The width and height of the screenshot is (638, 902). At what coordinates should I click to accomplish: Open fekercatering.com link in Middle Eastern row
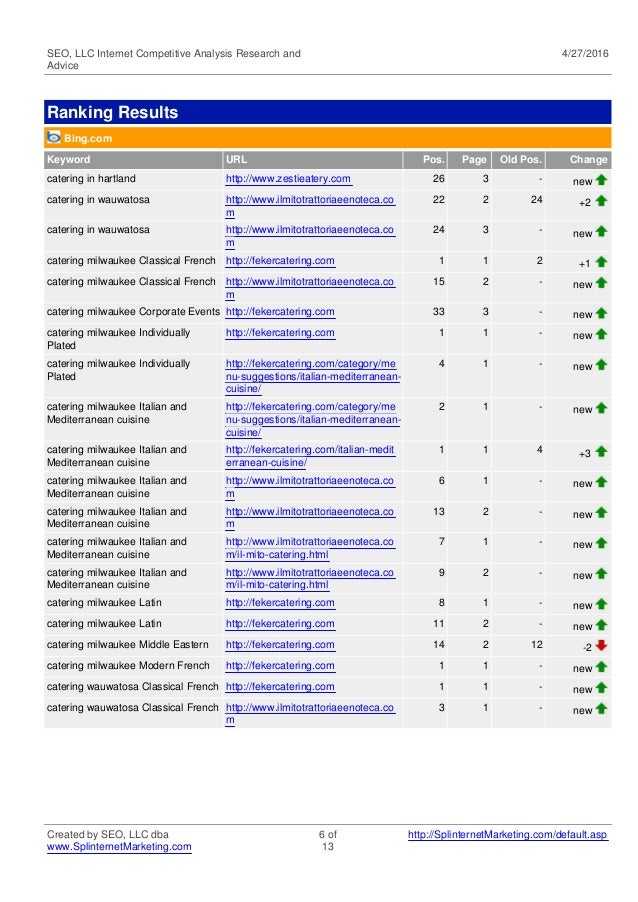(x=280, y=645)
